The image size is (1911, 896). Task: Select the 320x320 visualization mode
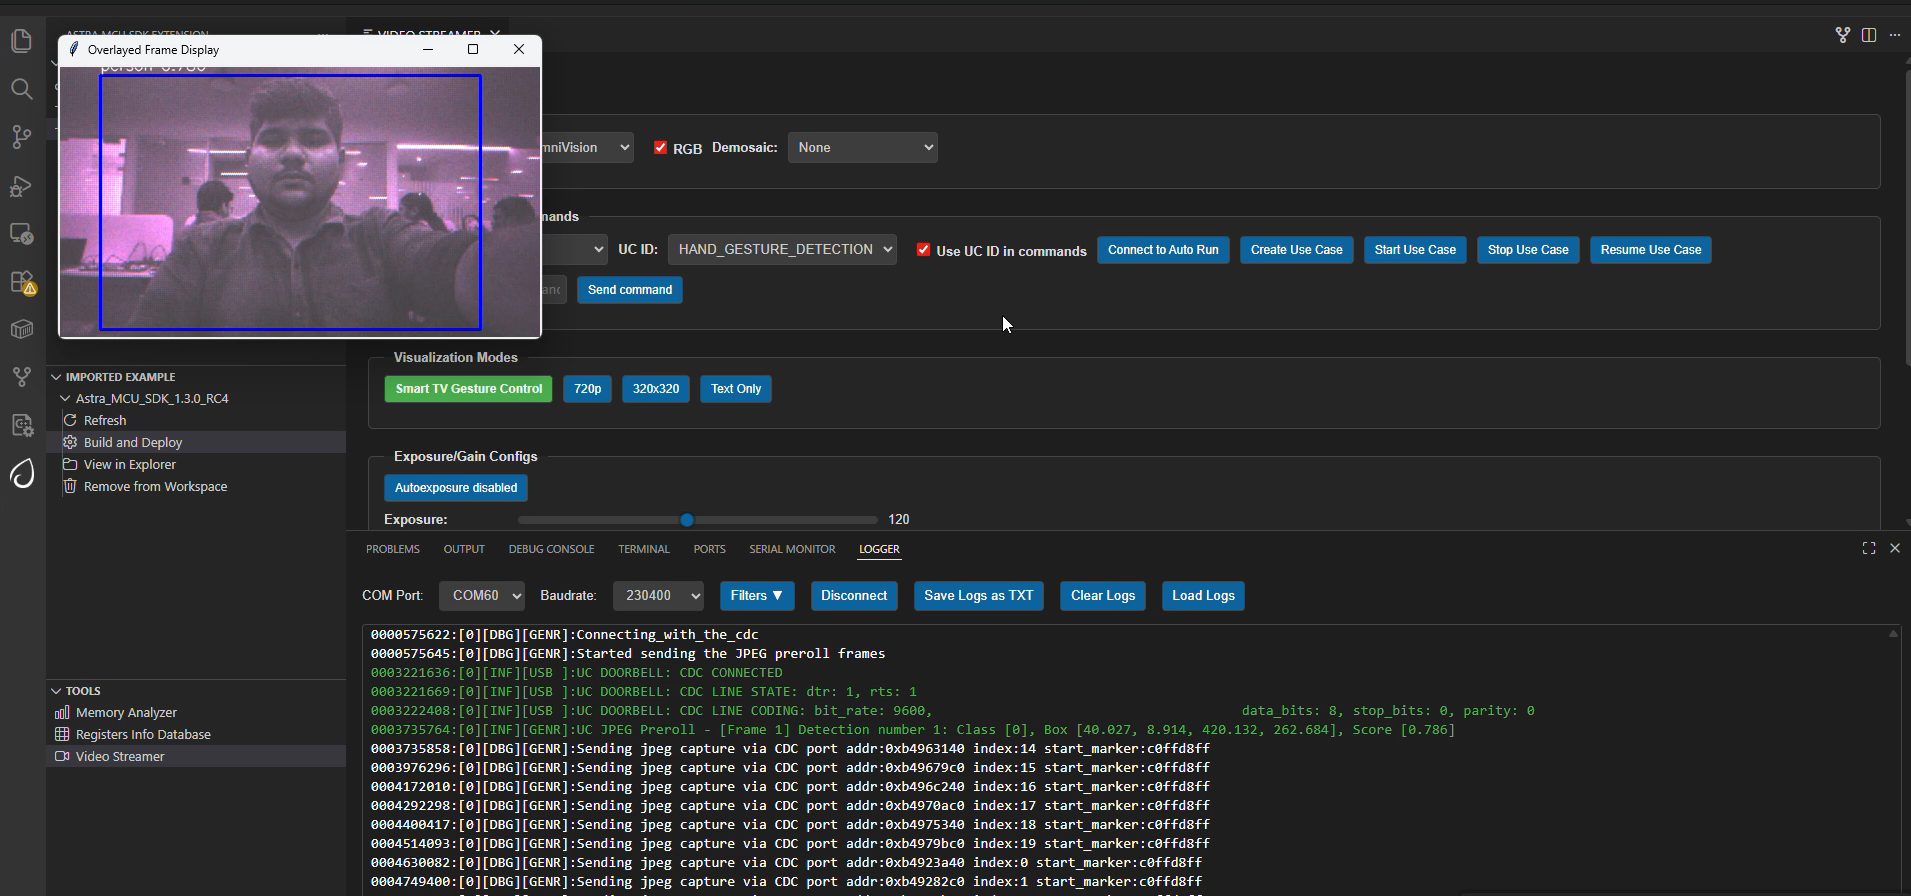click(x=656, y=389)
